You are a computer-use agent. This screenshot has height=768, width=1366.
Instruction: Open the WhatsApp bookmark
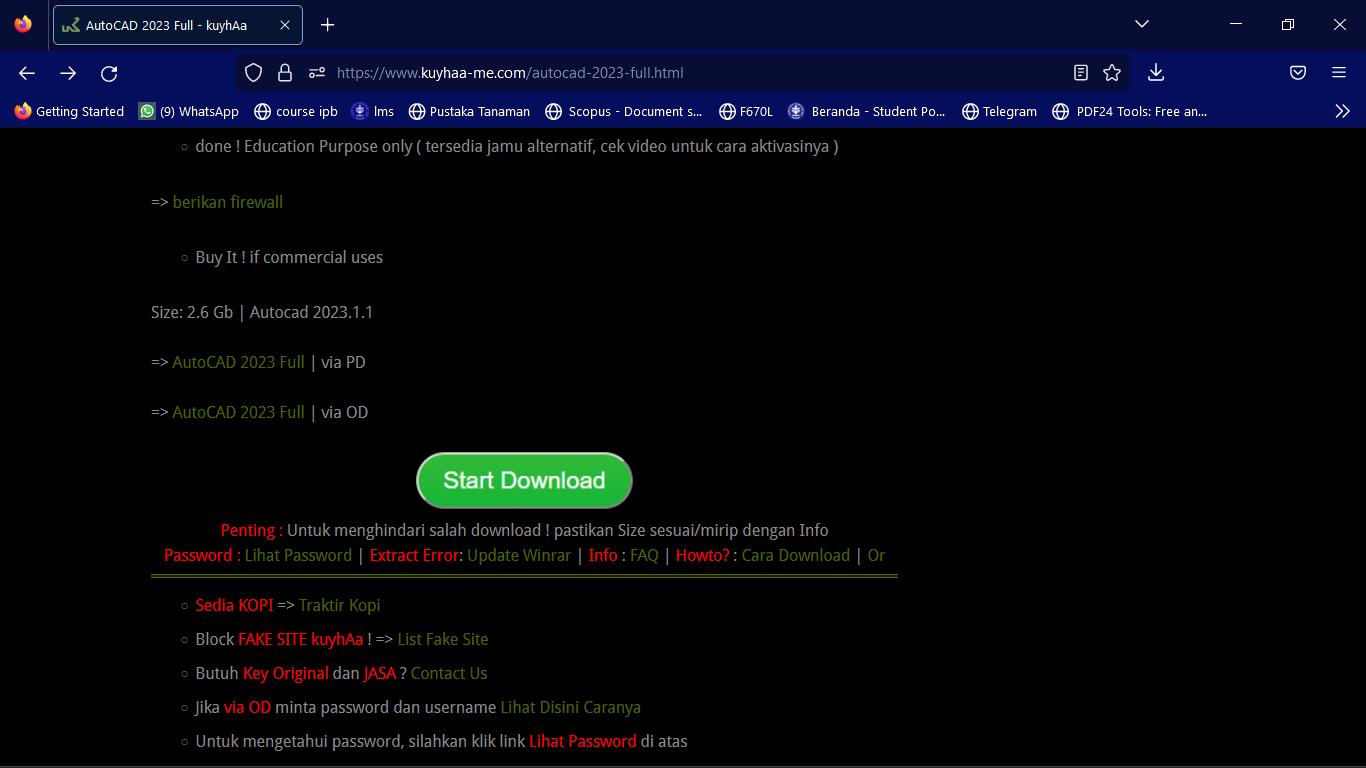tap(189, 111)
